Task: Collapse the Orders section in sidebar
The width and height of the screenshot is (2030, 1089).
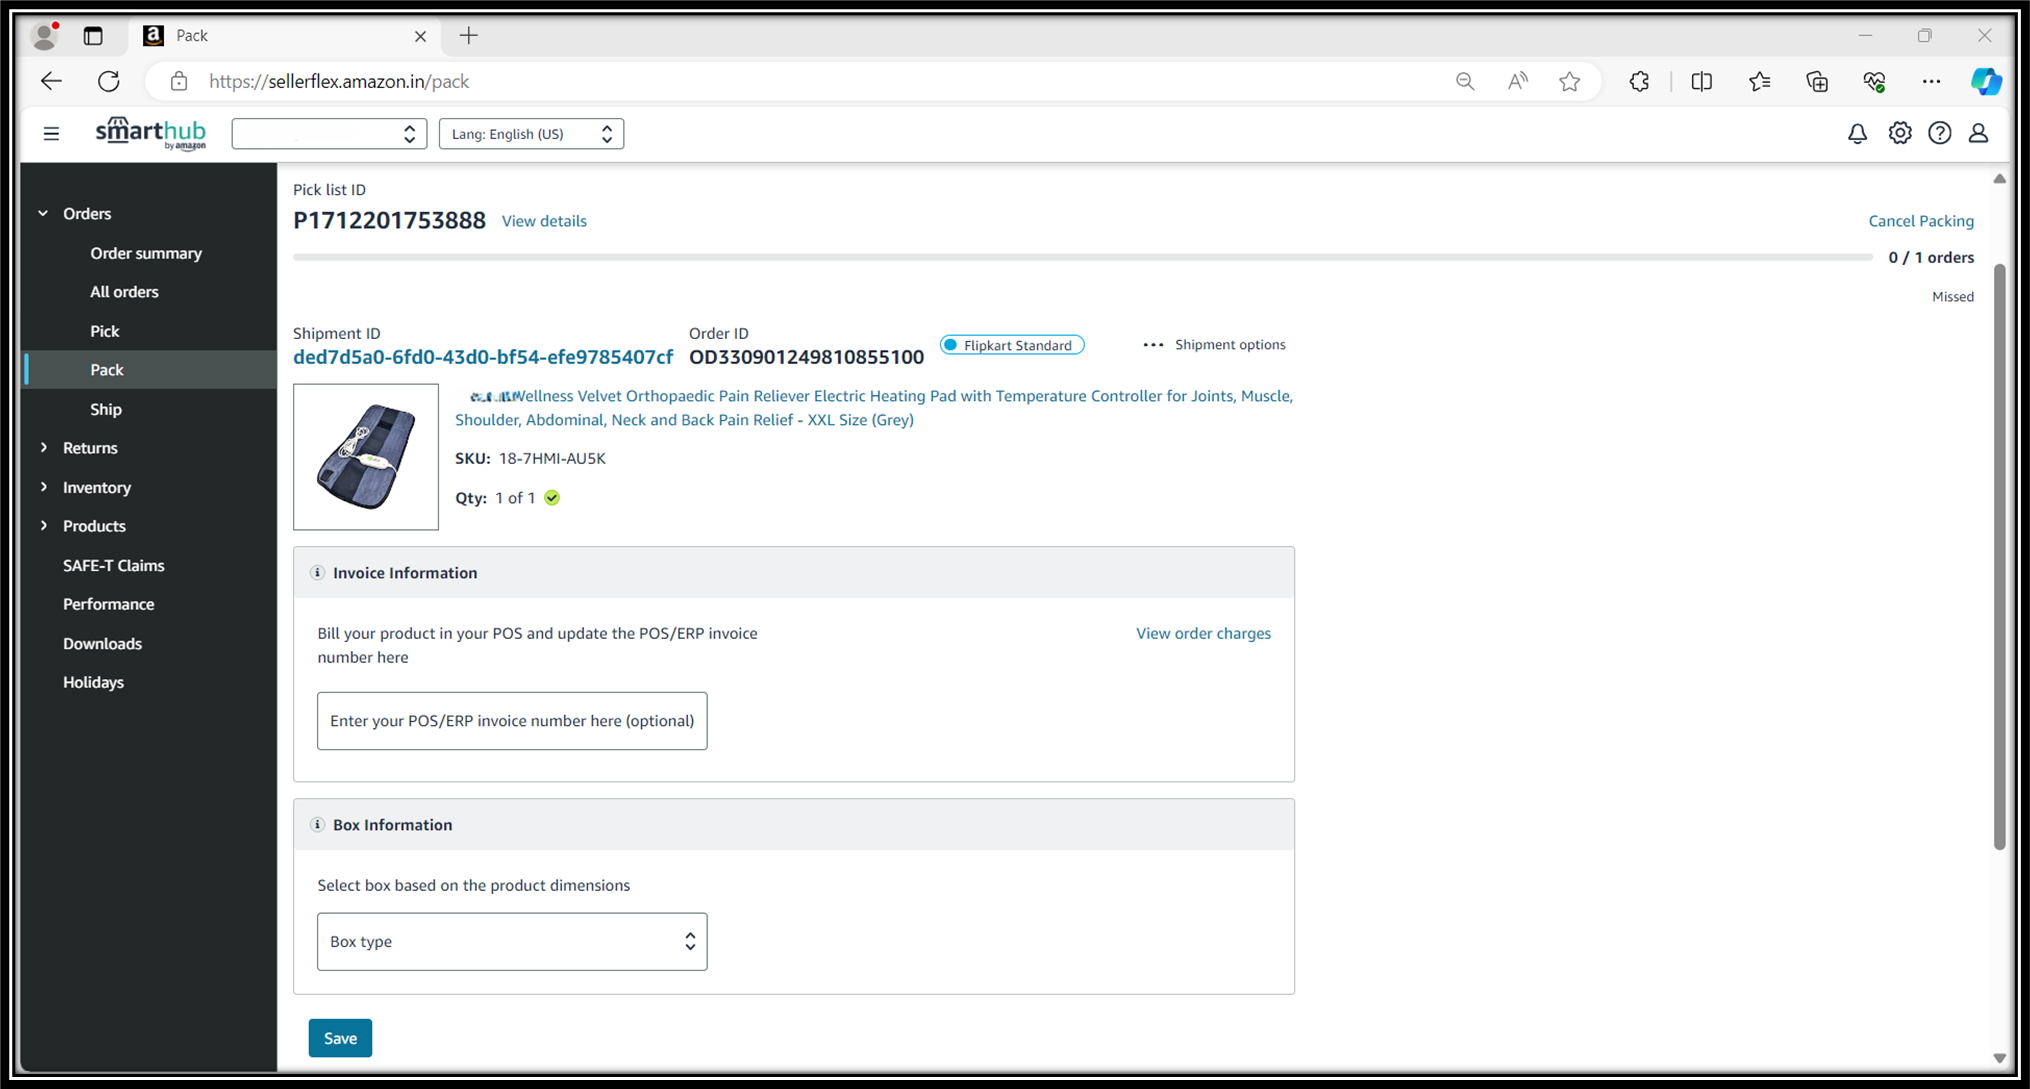Action: coord(43,214)
